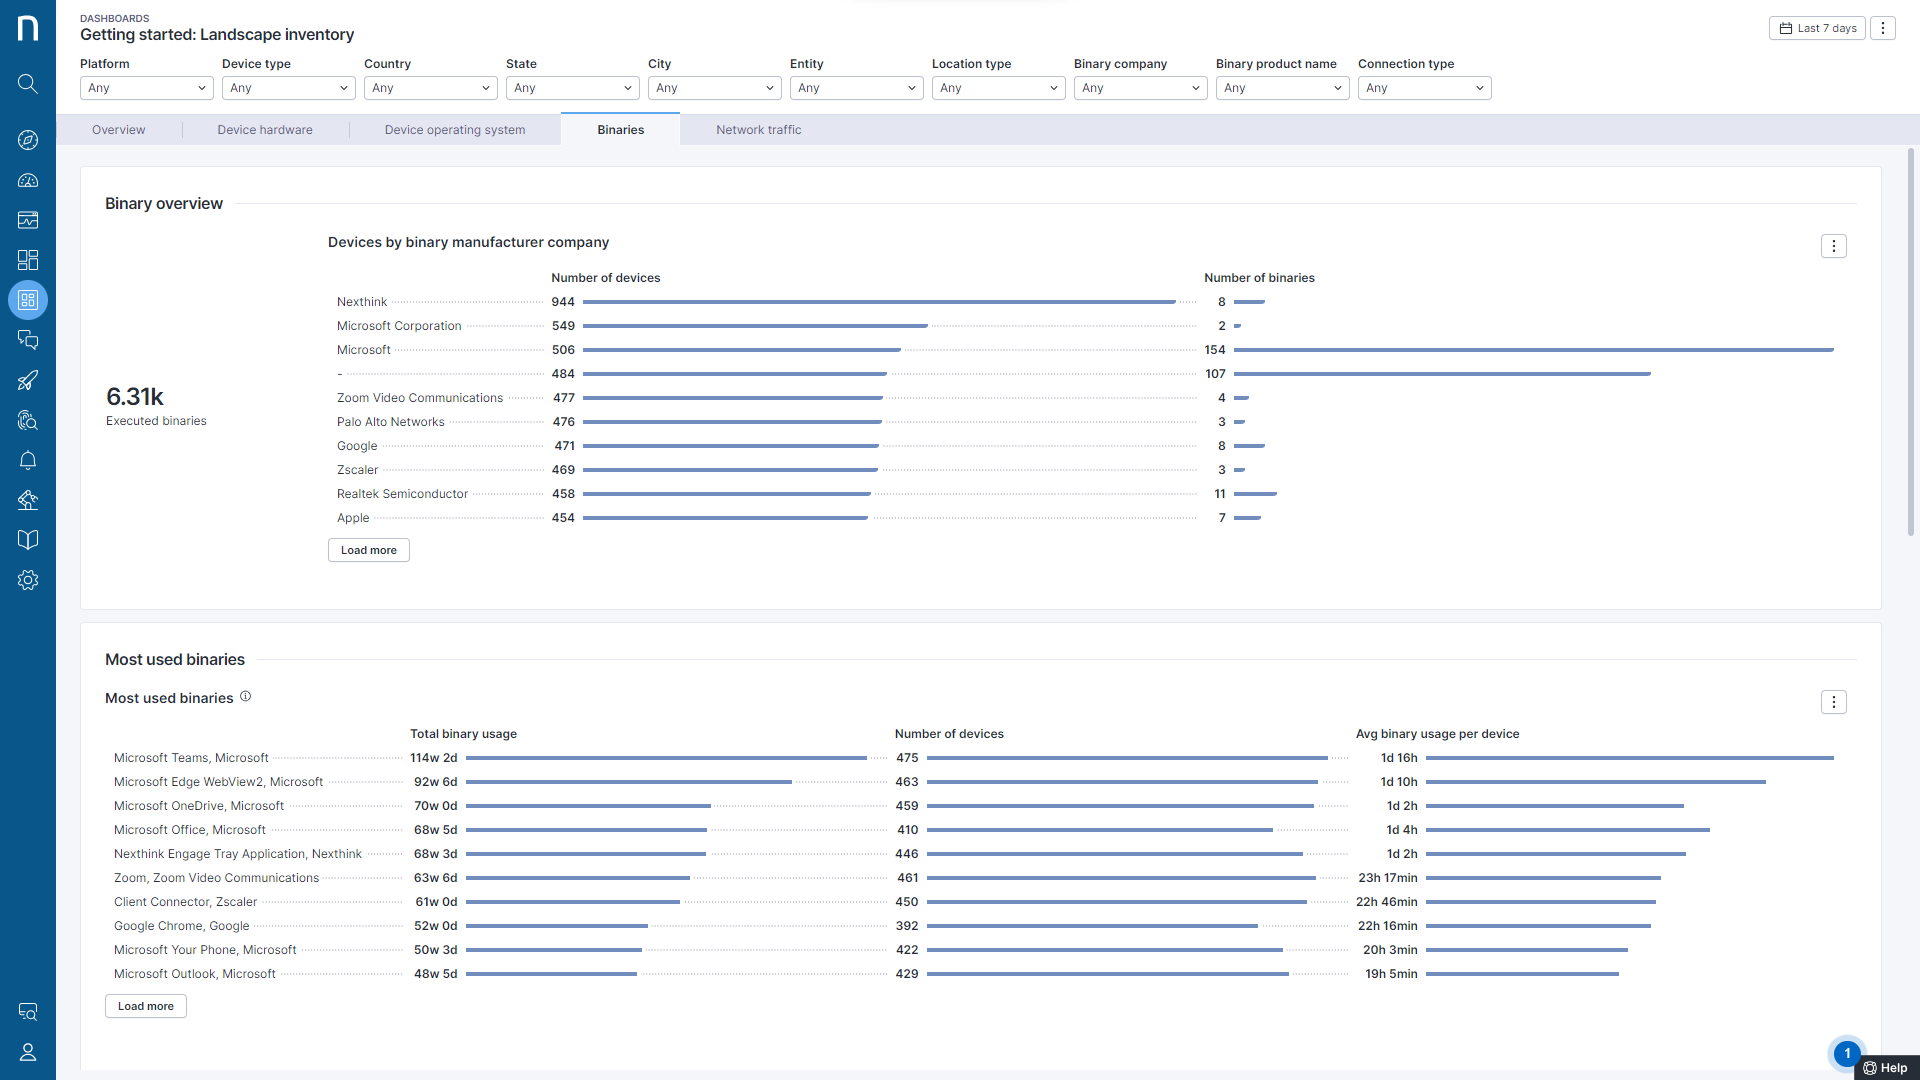This screenshot has width=1920, height=1080.
Task: Click the Last 7 days timeframe button
Action: (x=1817, y=28)
